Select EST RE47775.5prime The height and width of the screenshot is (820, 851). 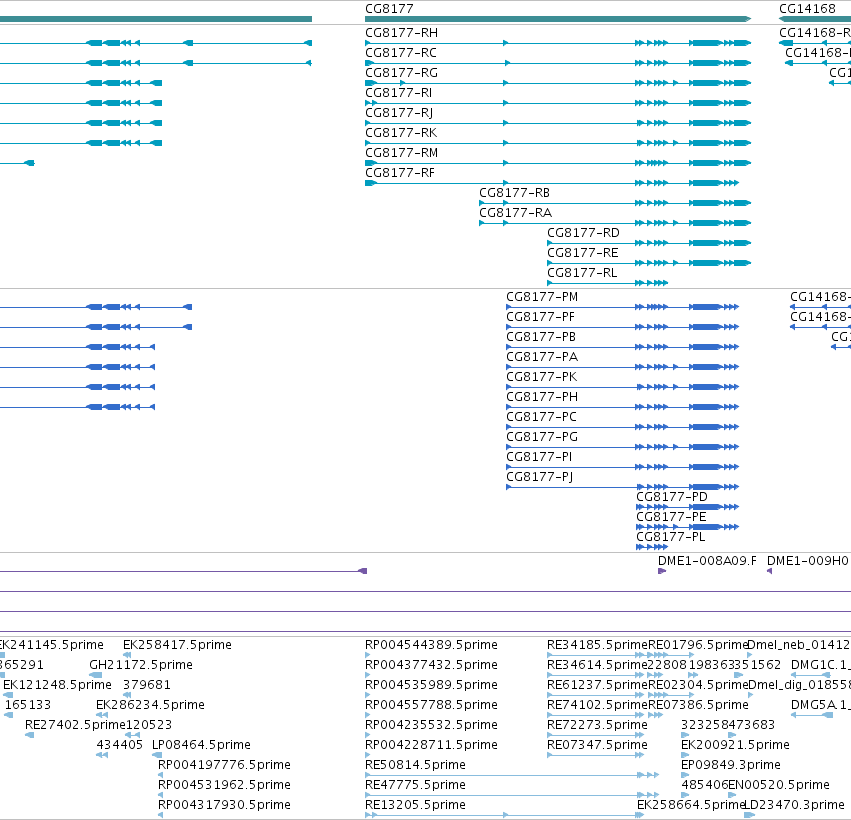[x=415, y=785]
